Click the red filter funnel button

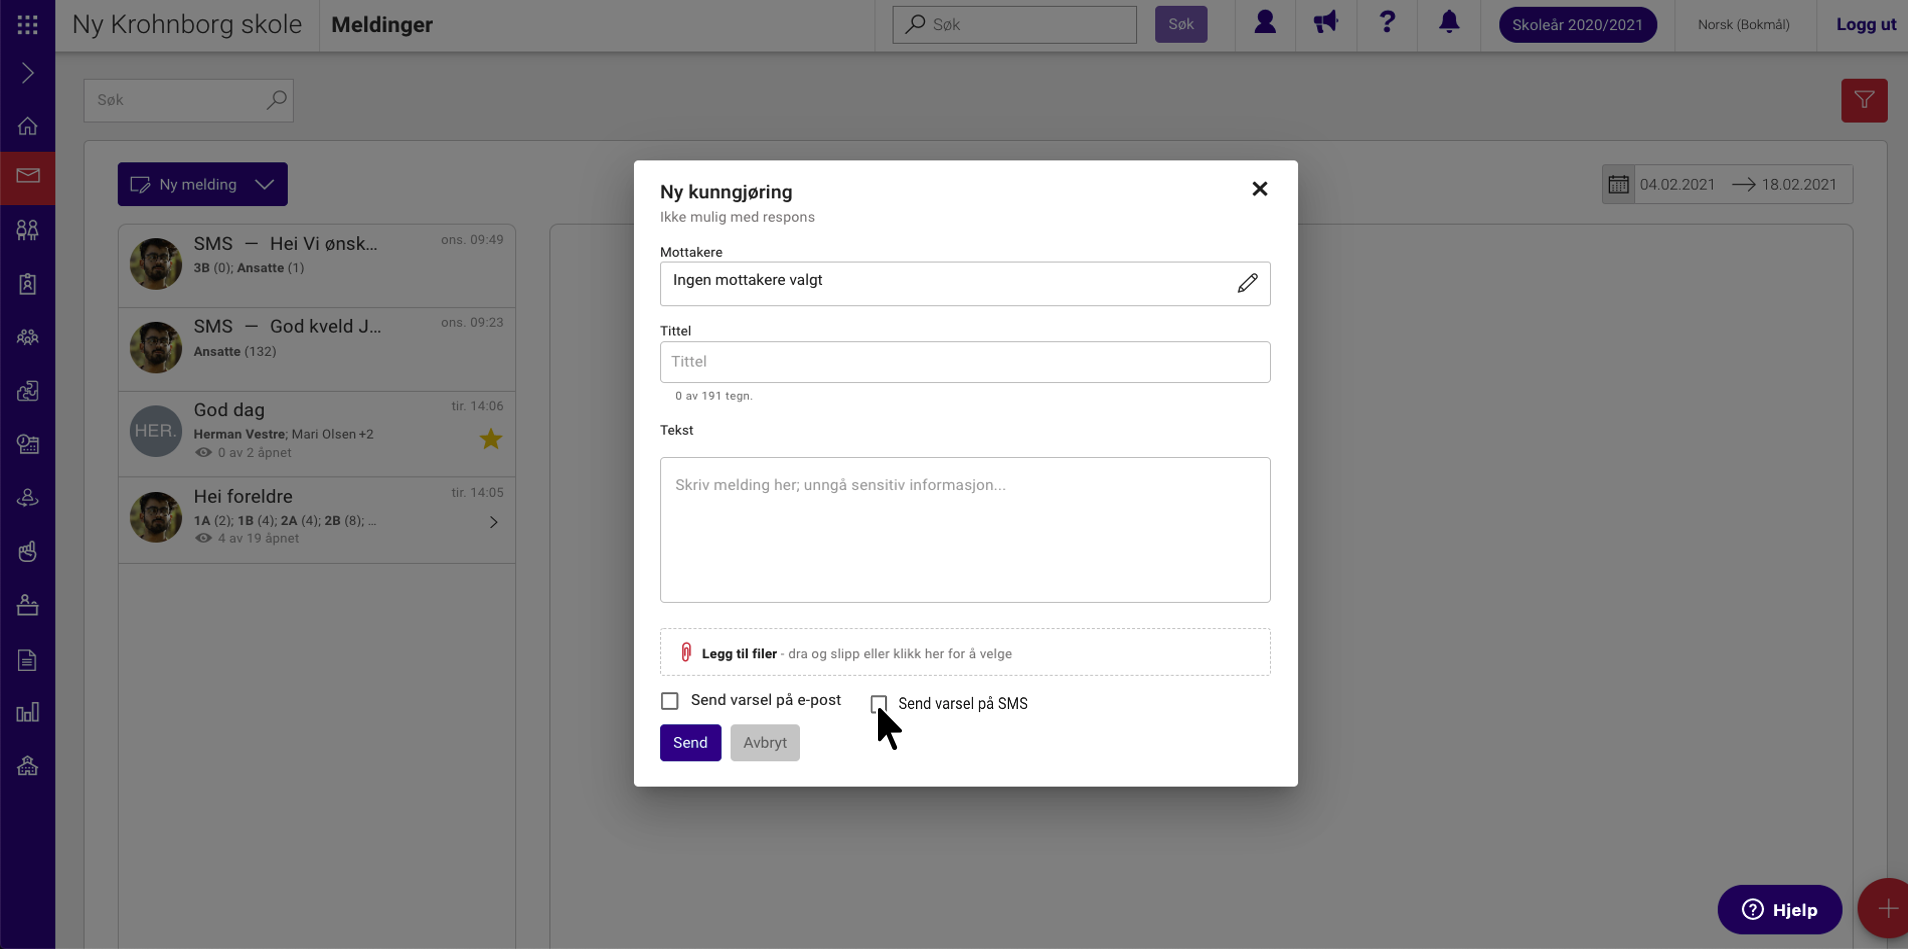1864,100
